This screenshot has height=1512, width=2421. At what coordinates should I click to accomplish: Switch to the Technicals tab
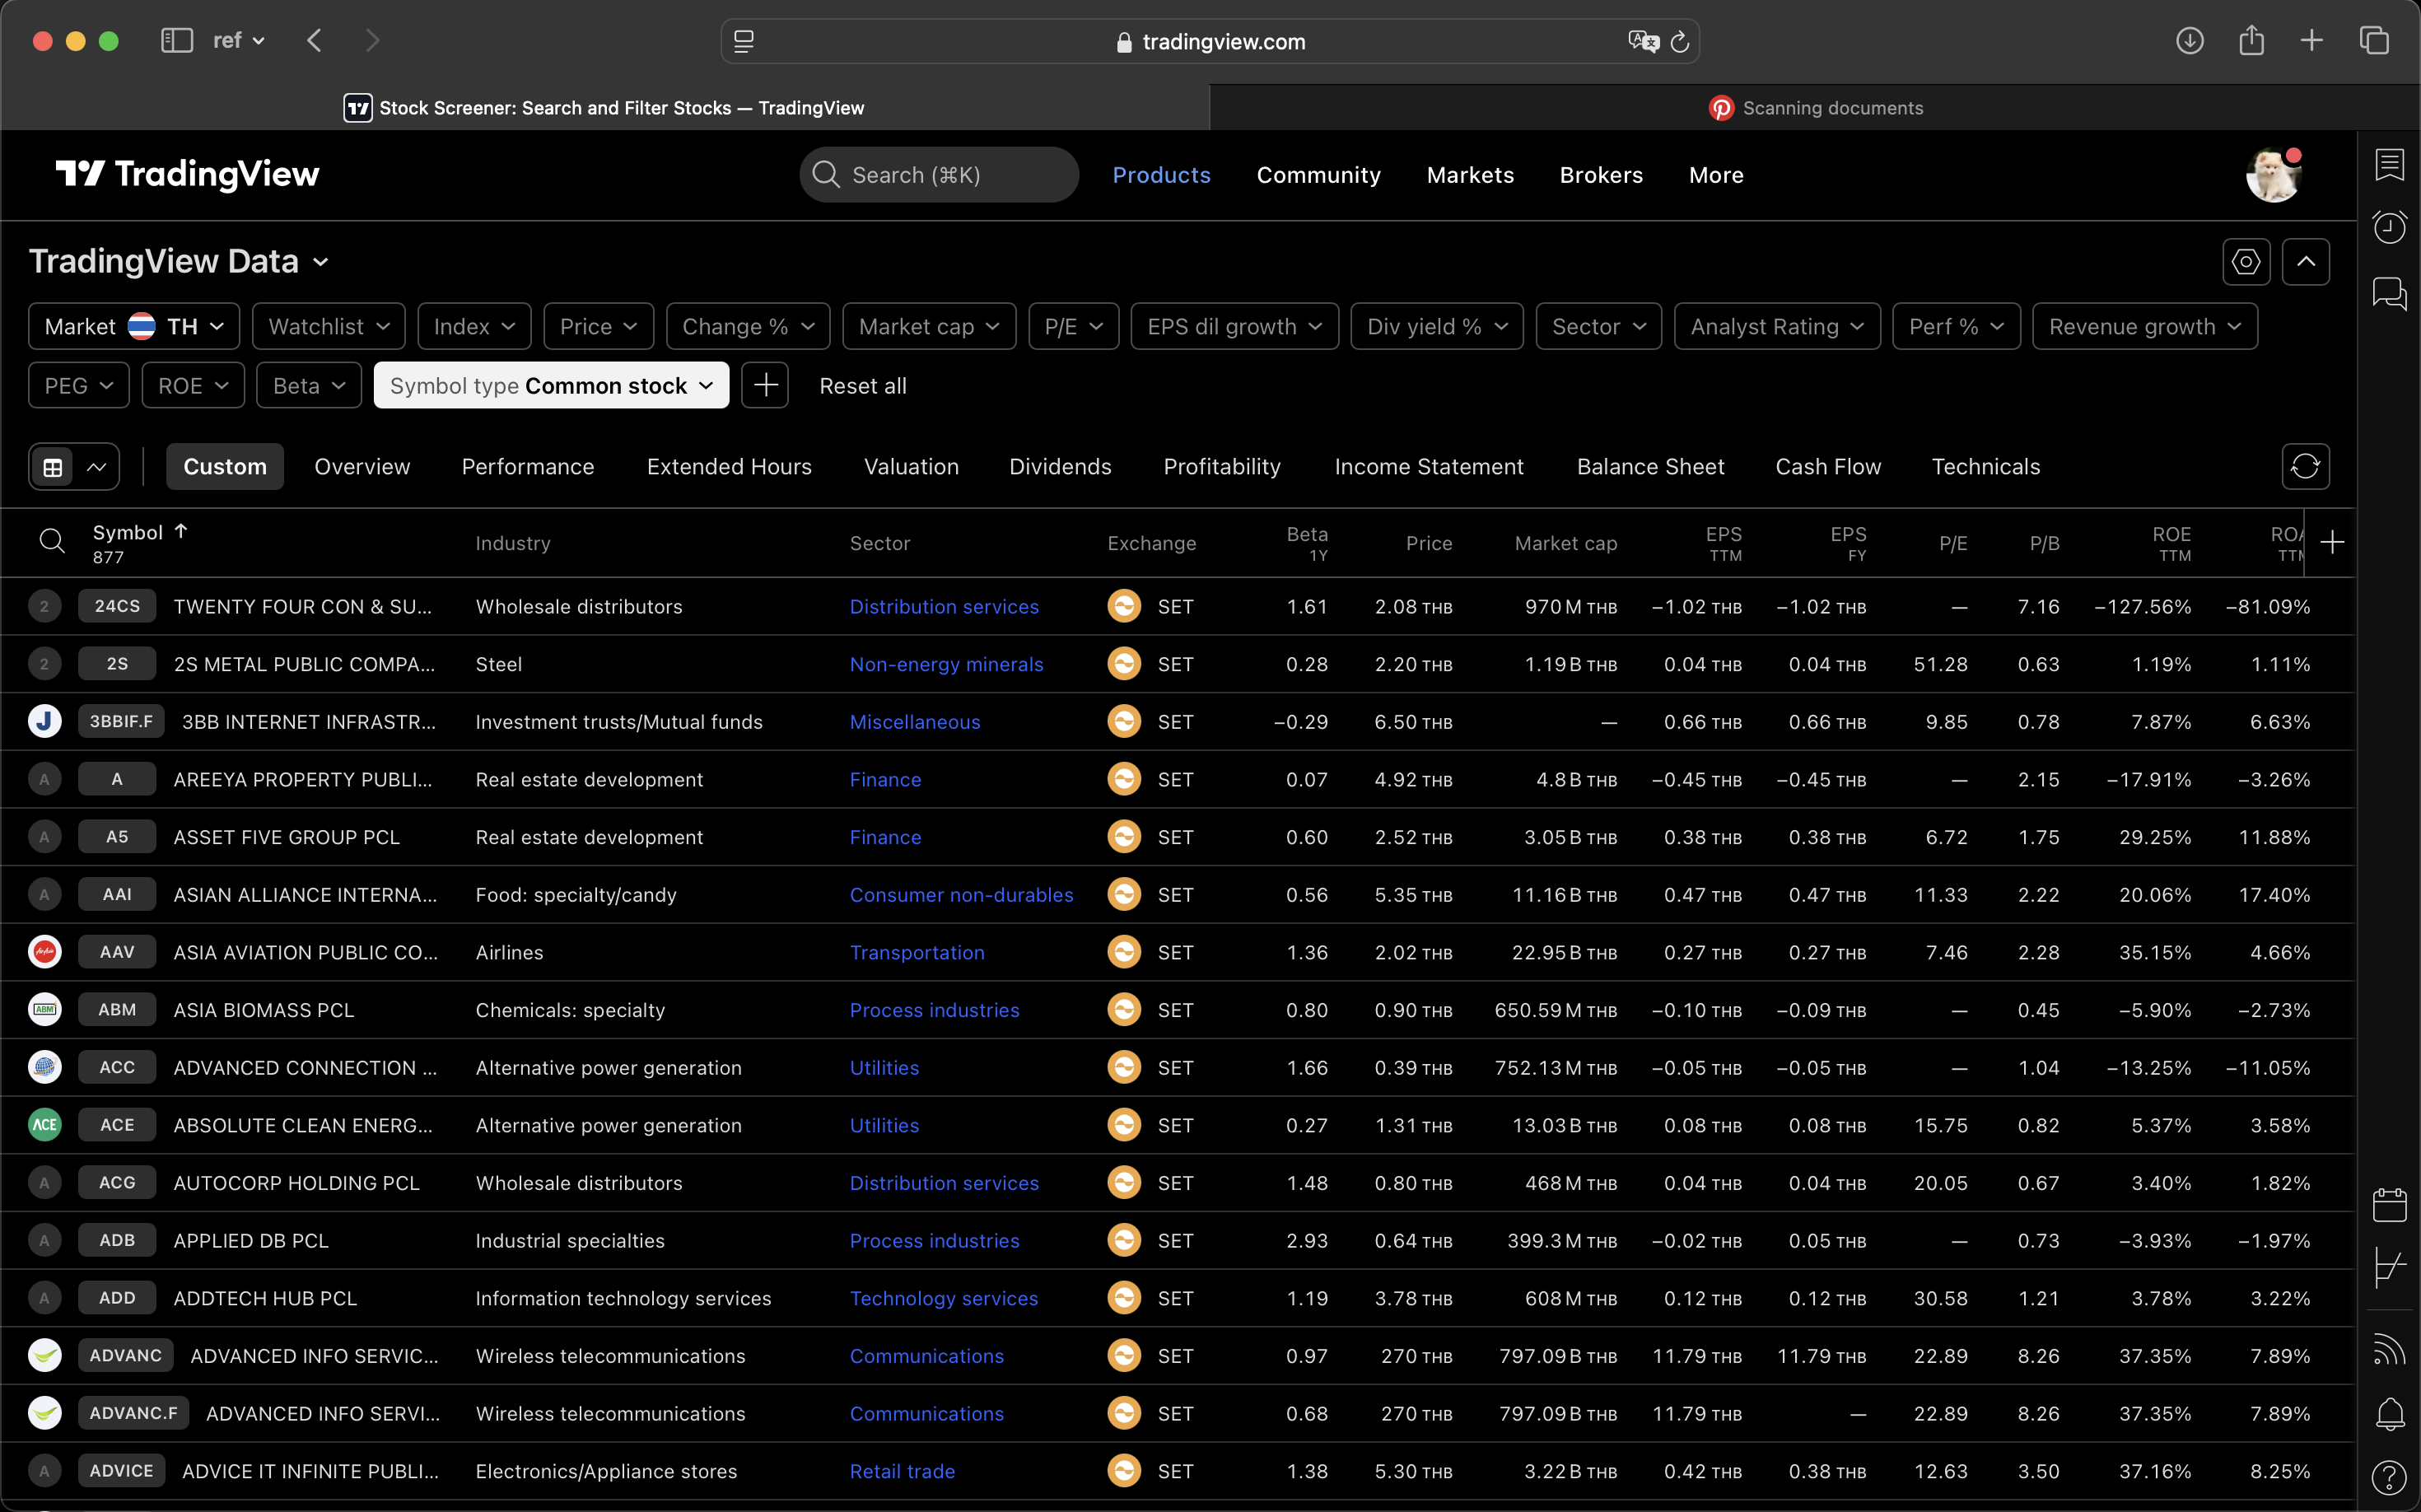[x=1986, y=467]
